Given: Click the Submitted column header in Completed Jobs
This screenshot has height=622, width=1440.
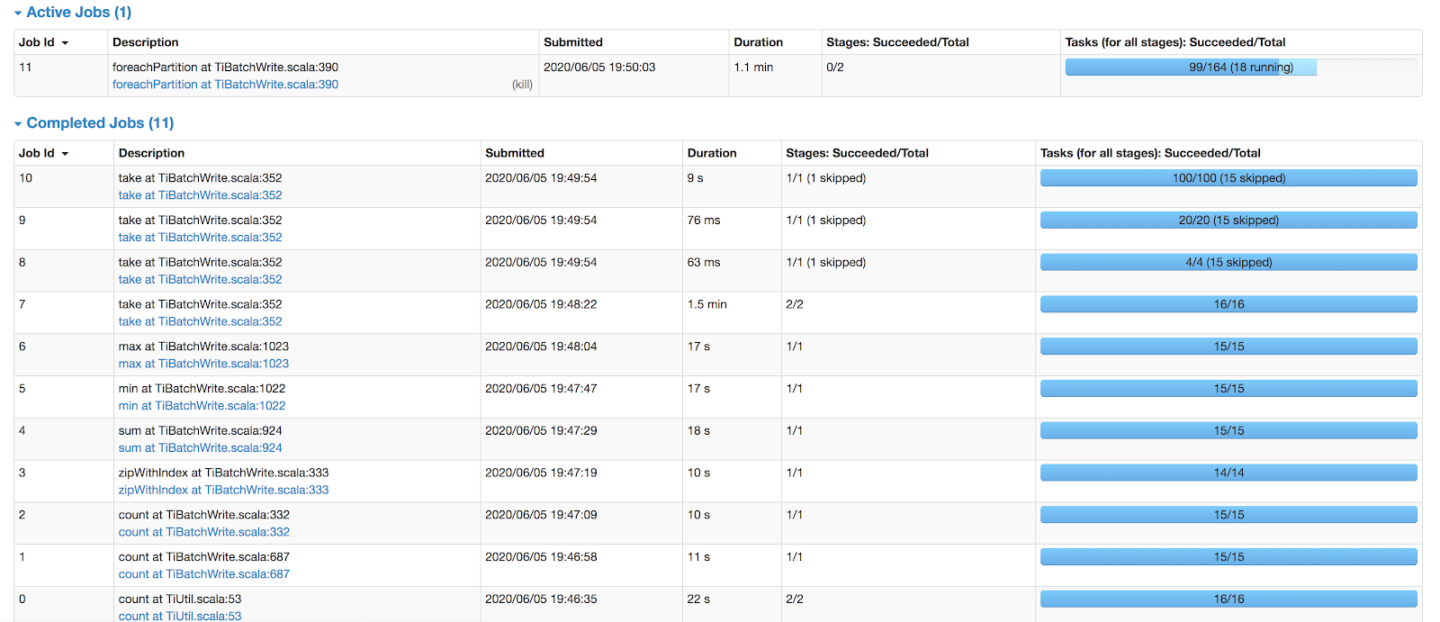Looking at the screenshot, I should click(514, 152).
